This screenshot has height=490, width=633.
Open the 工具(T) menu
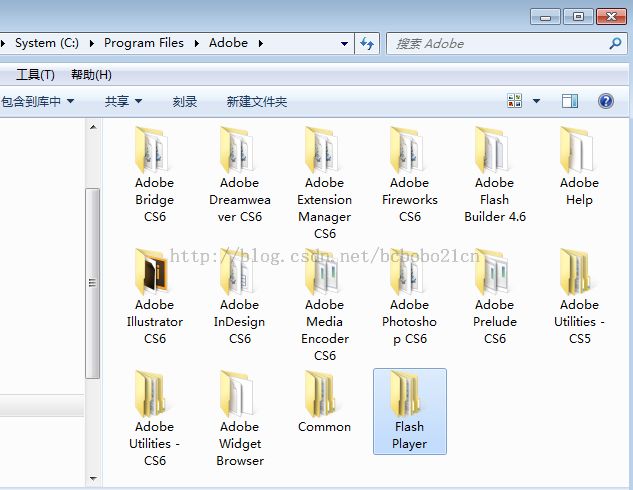coord(35,75)
